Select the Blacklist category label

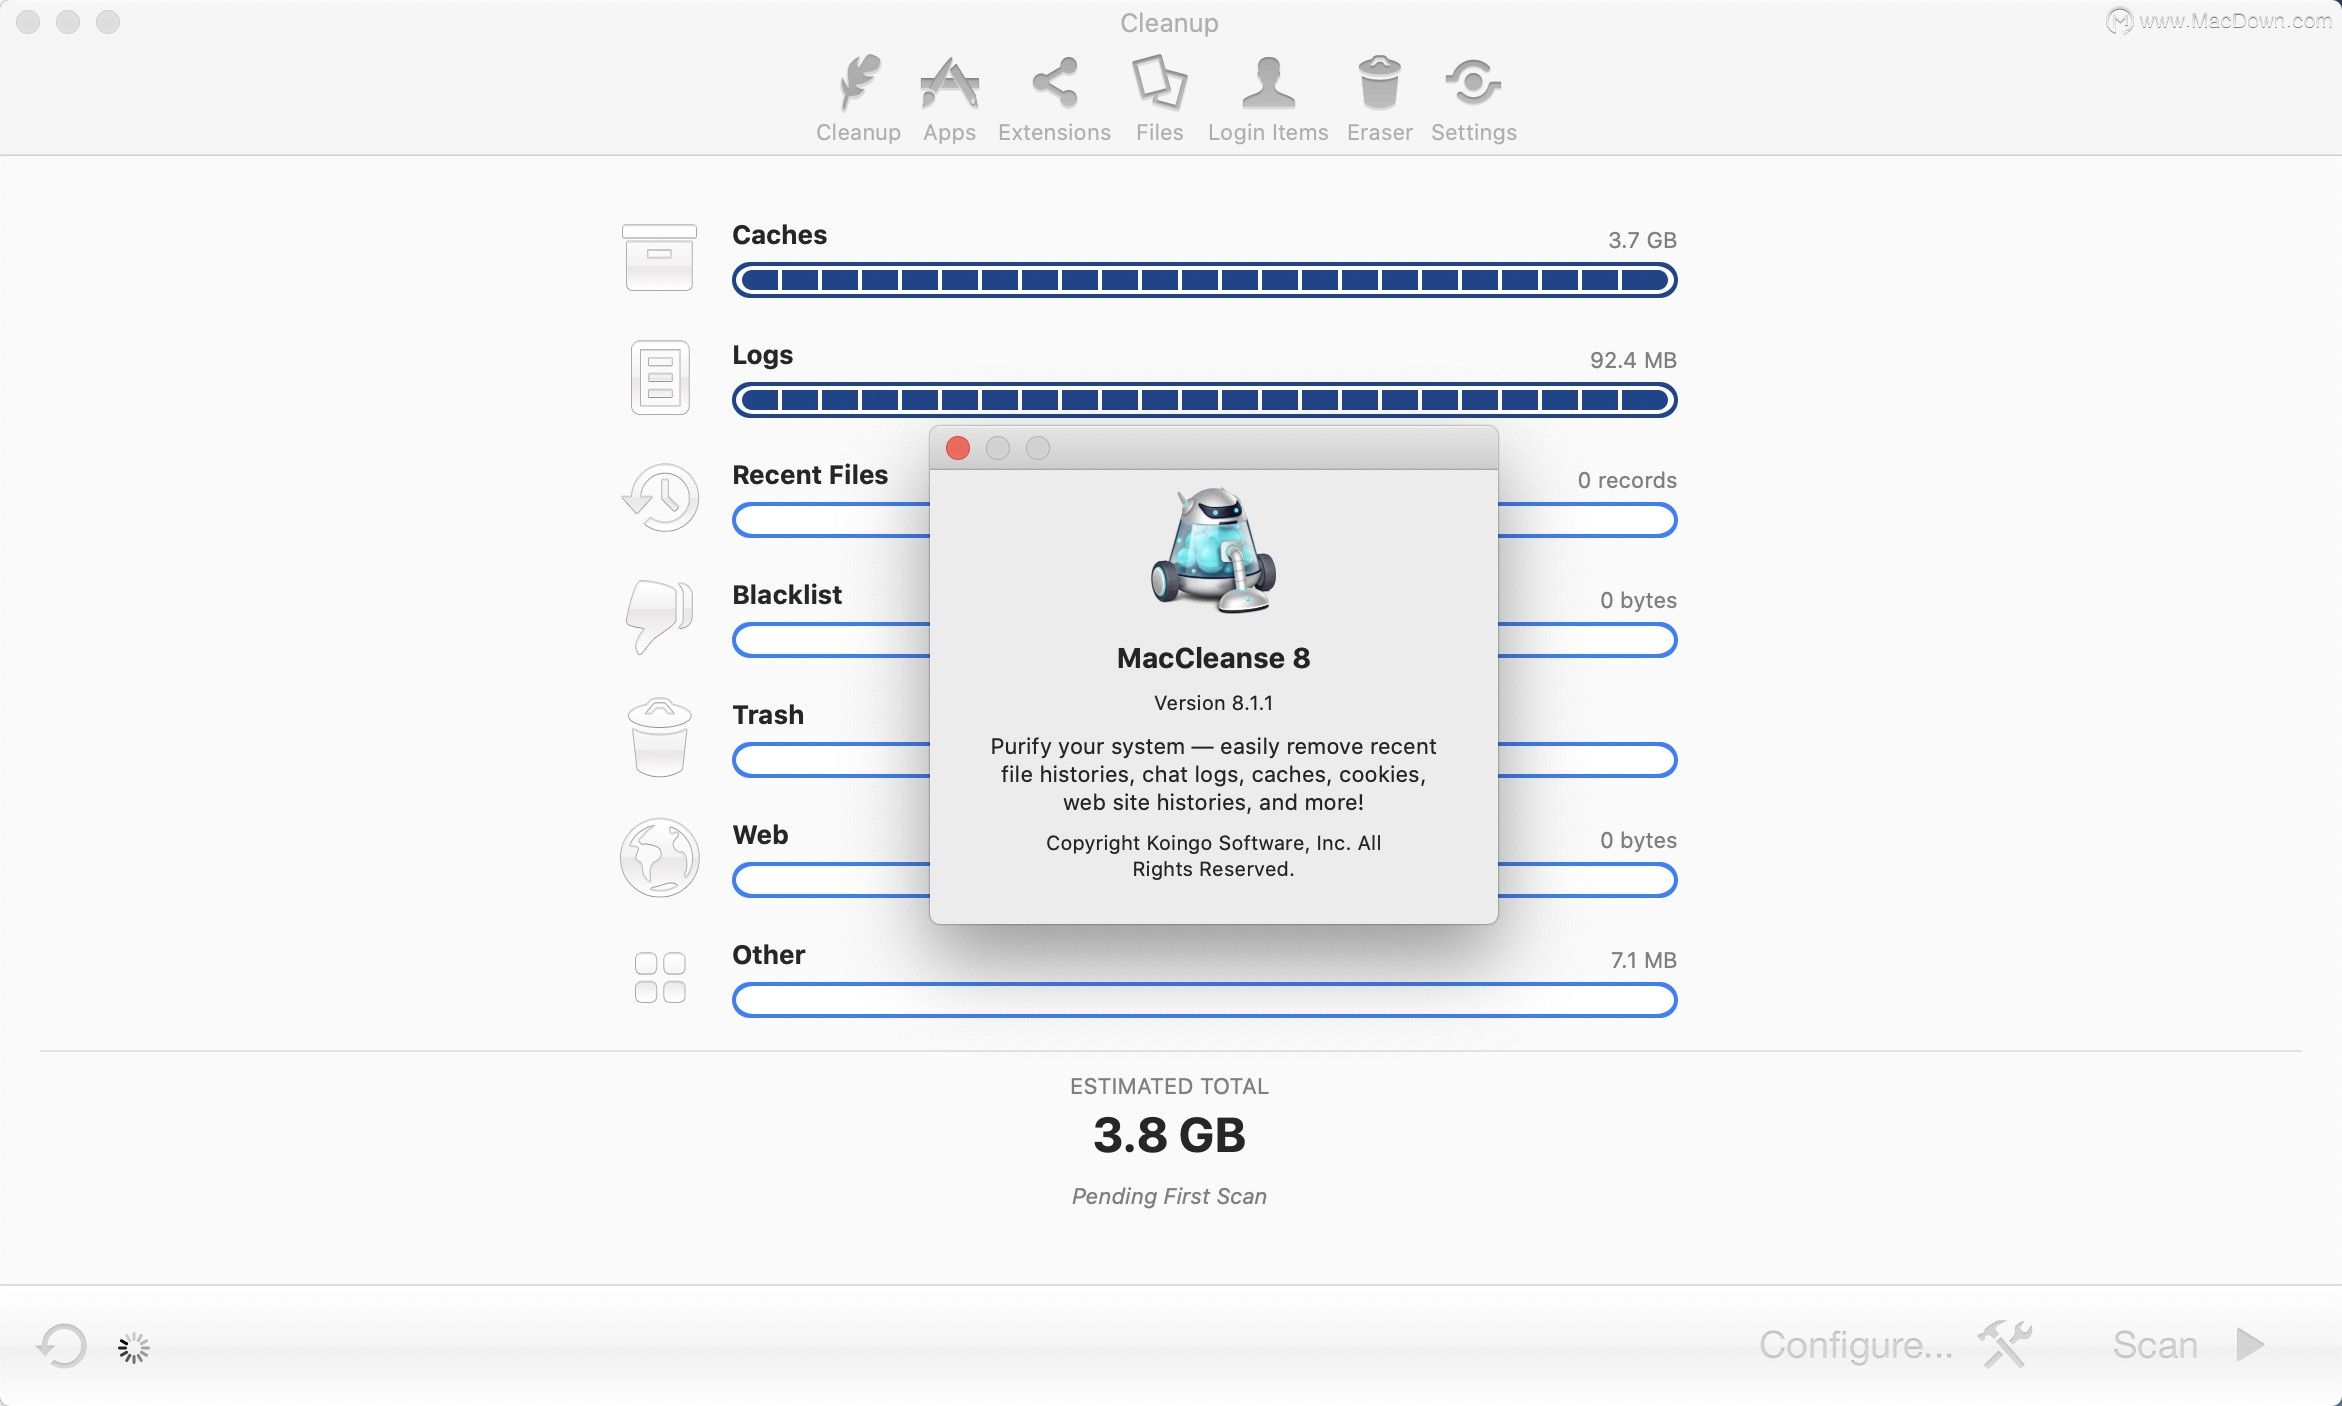coord(787,595)
